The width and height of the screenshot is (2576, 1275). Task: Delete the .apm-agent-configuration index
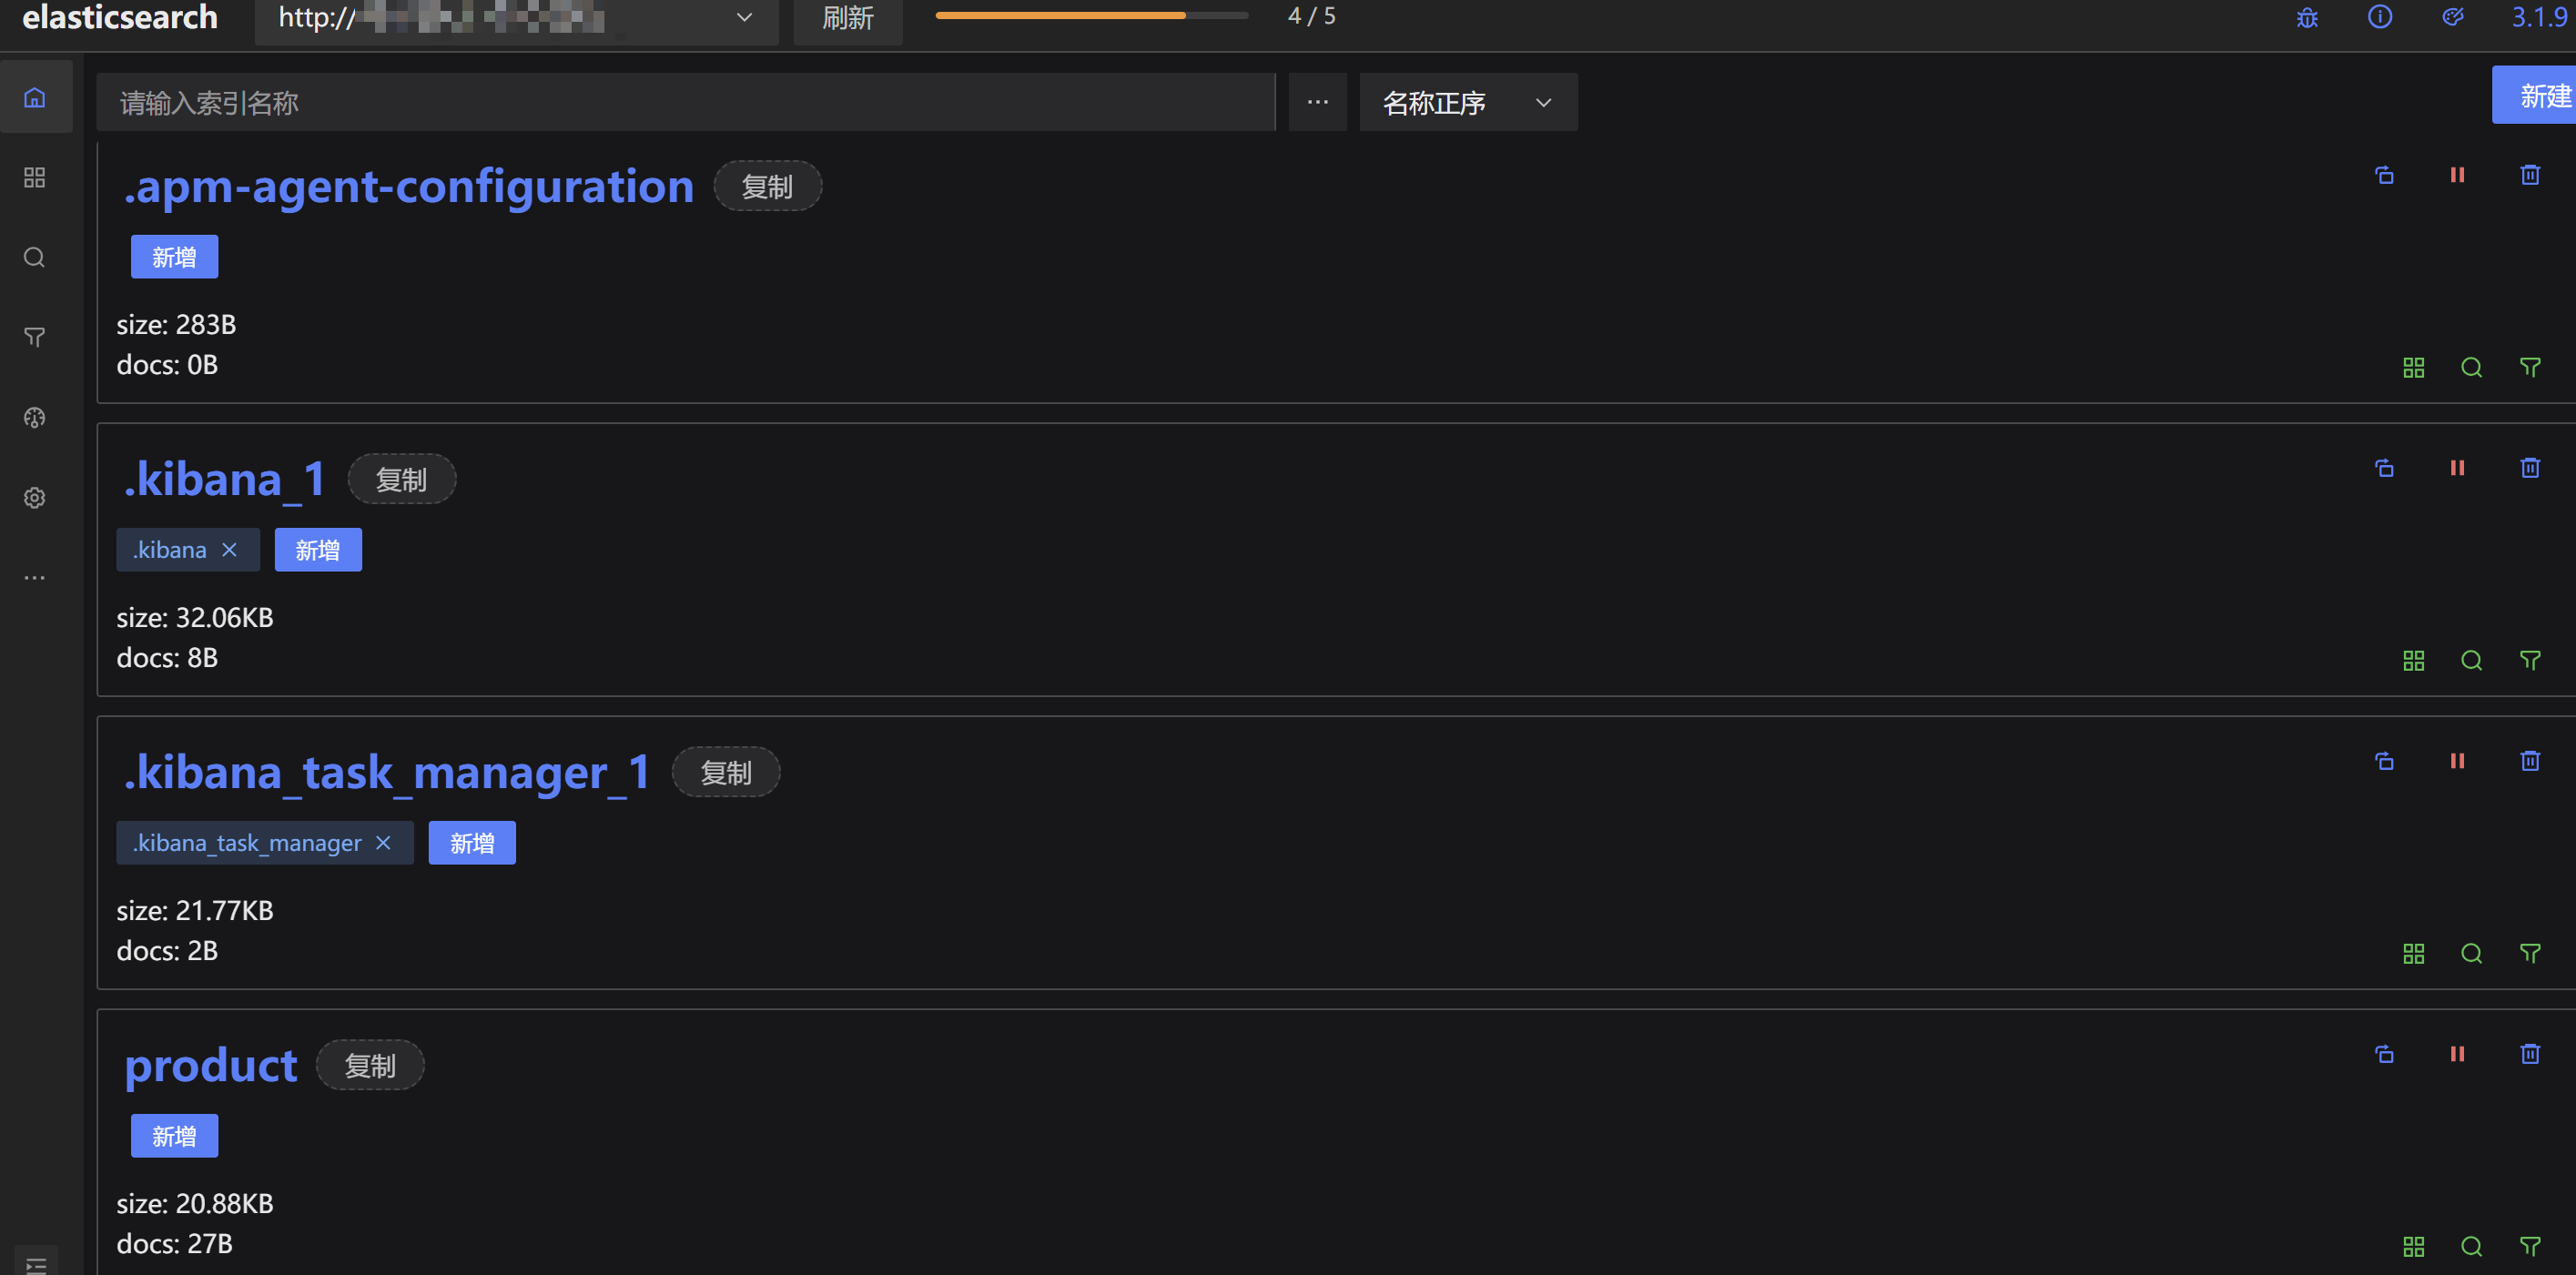[2530, 175]
